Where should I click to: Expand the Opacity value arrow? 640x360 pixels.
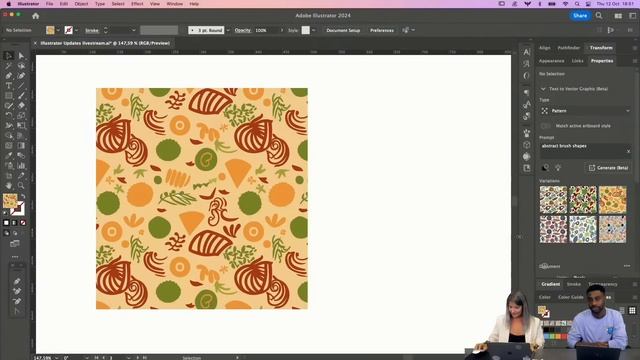[282, 30]
